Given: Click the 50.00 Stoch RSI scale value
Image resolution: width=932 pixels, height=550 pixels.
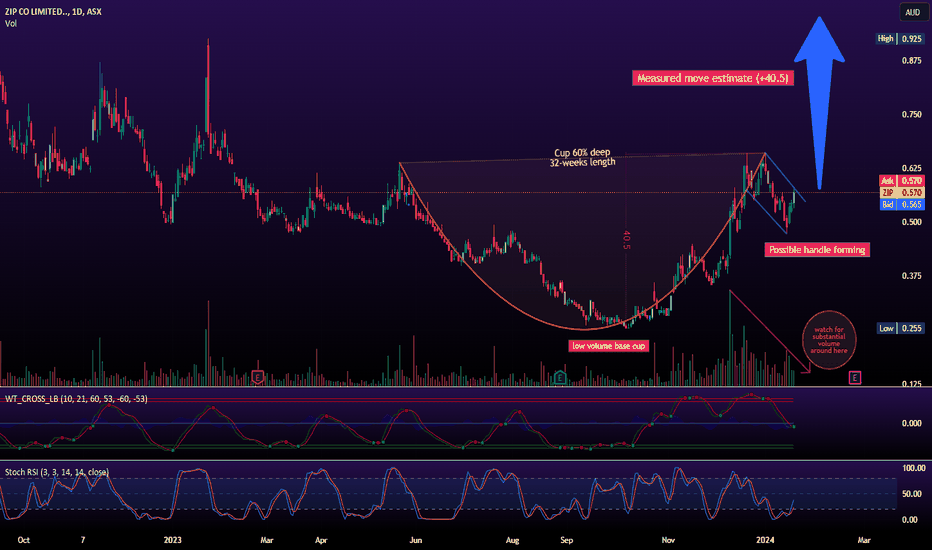Looking at the screenshot, I should click(912, 494).
